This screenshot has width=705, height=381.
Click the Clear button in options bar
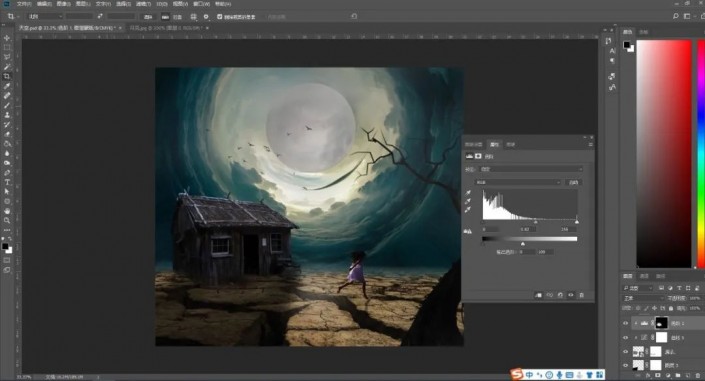coord(147,17)
